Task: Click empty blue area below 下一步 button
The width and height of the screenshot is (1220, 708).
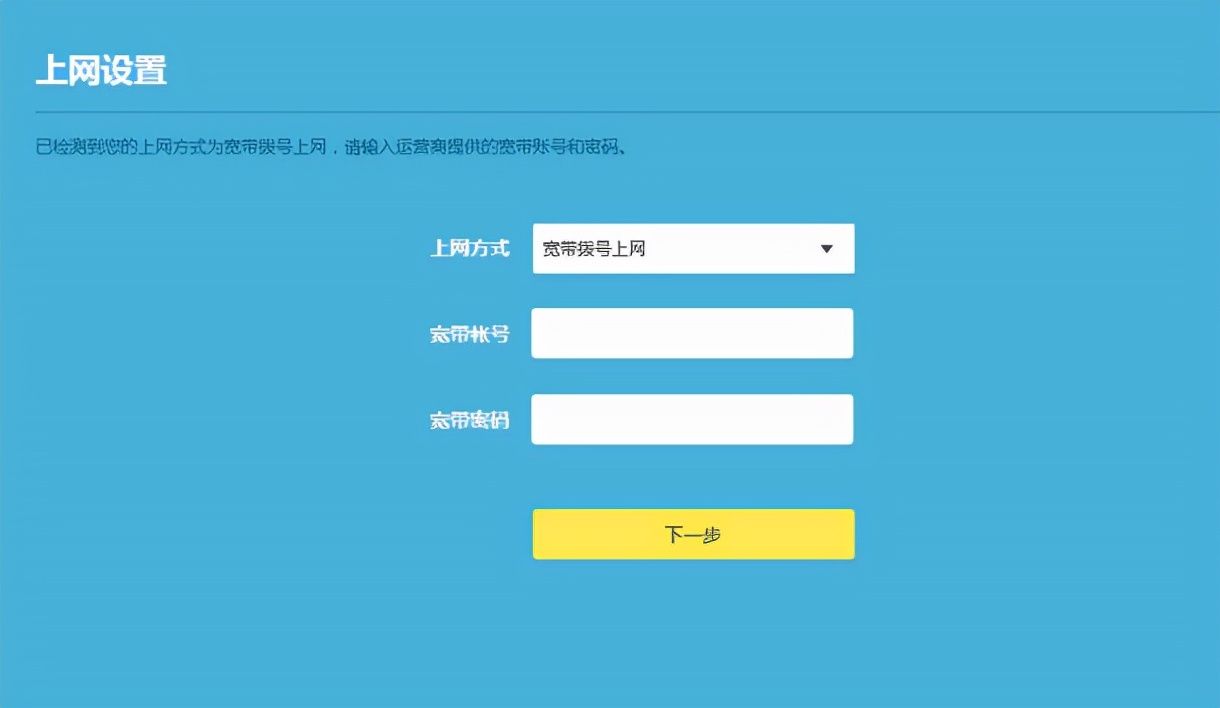Action: [x=692, y=630]
